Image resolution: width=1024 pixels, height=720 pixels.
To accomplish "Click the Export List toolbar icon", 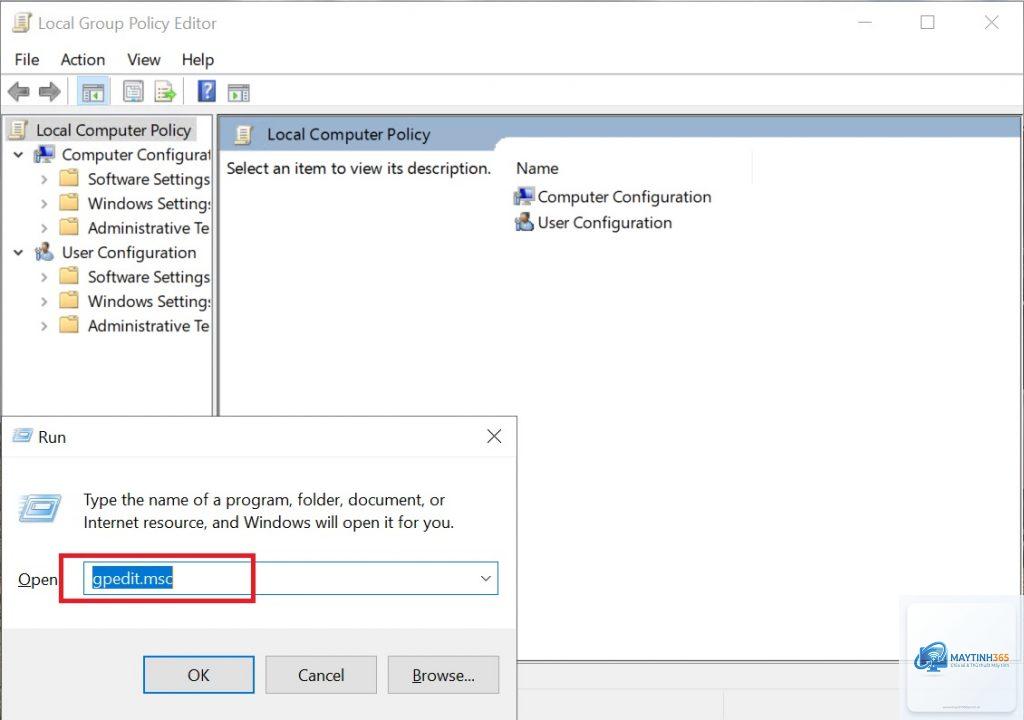I will click(165, 91).
